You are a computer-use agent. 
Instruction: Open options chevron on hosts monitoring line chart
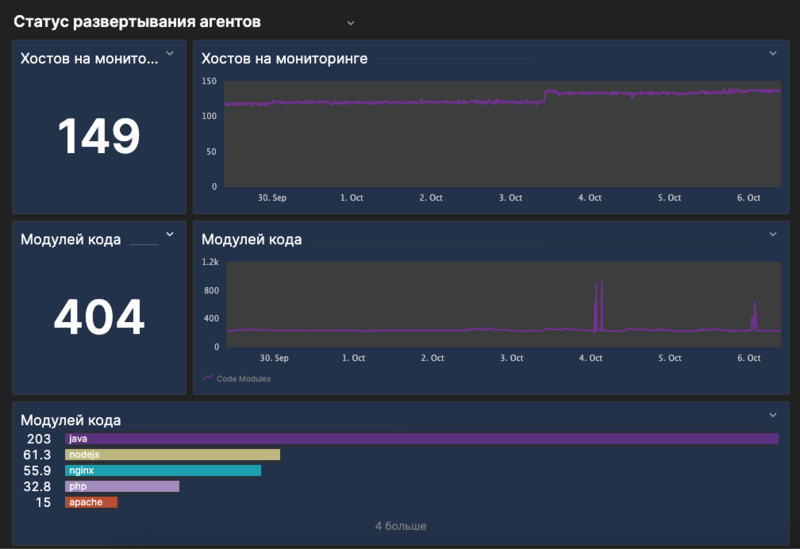[x=772, y=54]
